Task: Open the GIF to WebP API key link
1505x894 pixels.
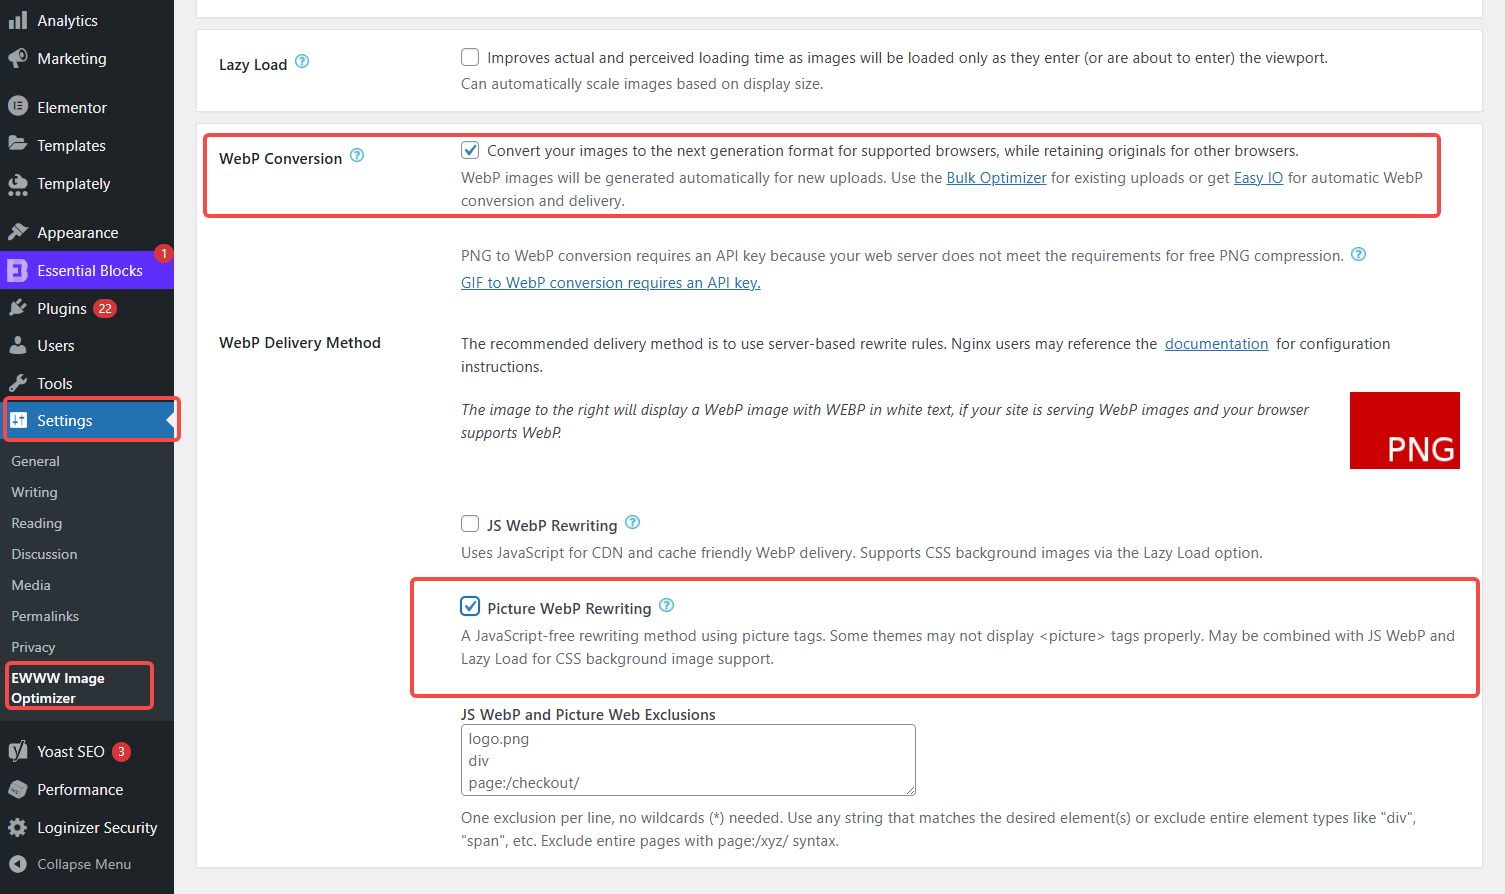Action: [x=610, y=283]
